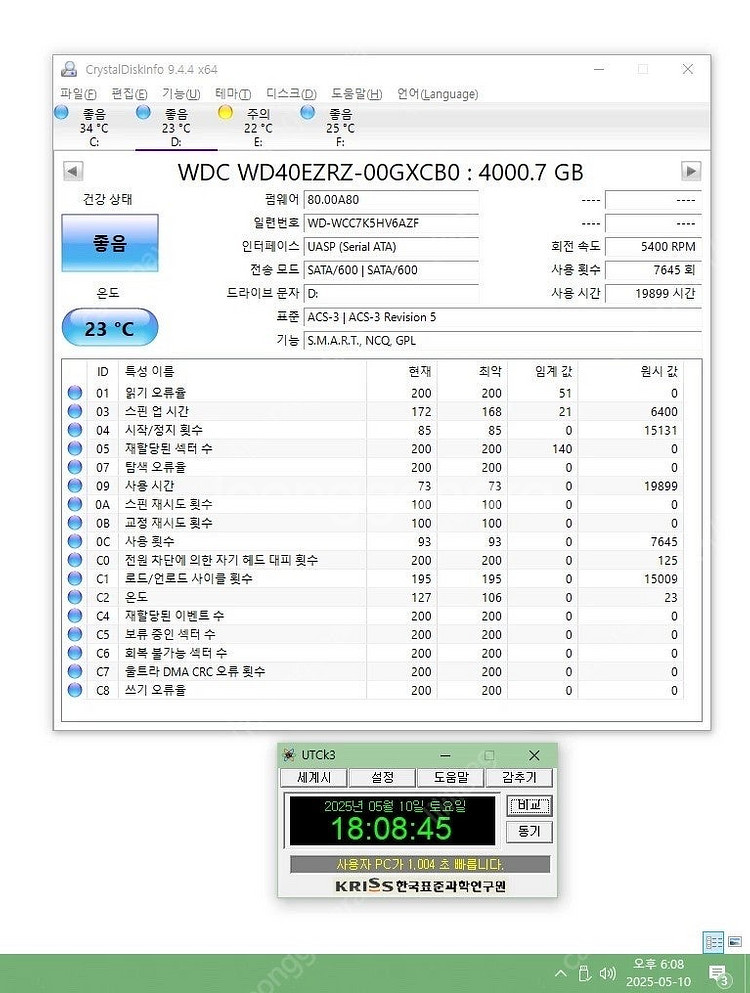Viewport: 750px width, 993px height.
Task: Click the 좋음 health status button
Action: click(110, 243)
